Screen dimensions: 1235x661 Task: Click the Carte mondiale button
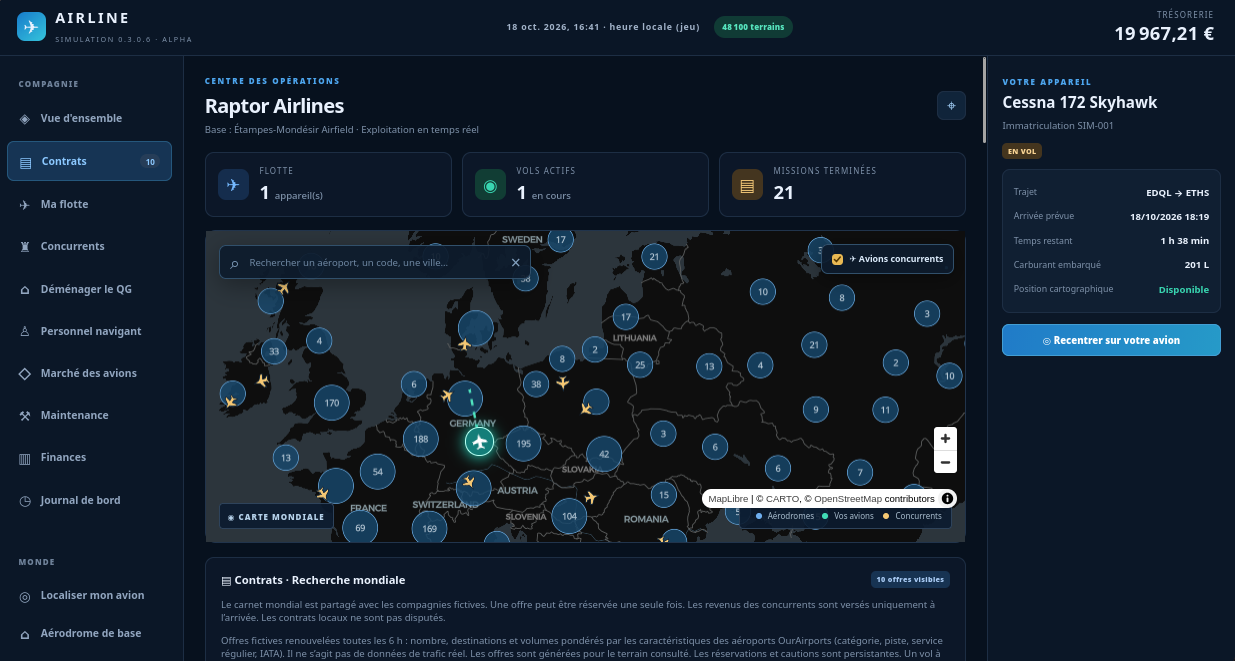coord(276,517)
